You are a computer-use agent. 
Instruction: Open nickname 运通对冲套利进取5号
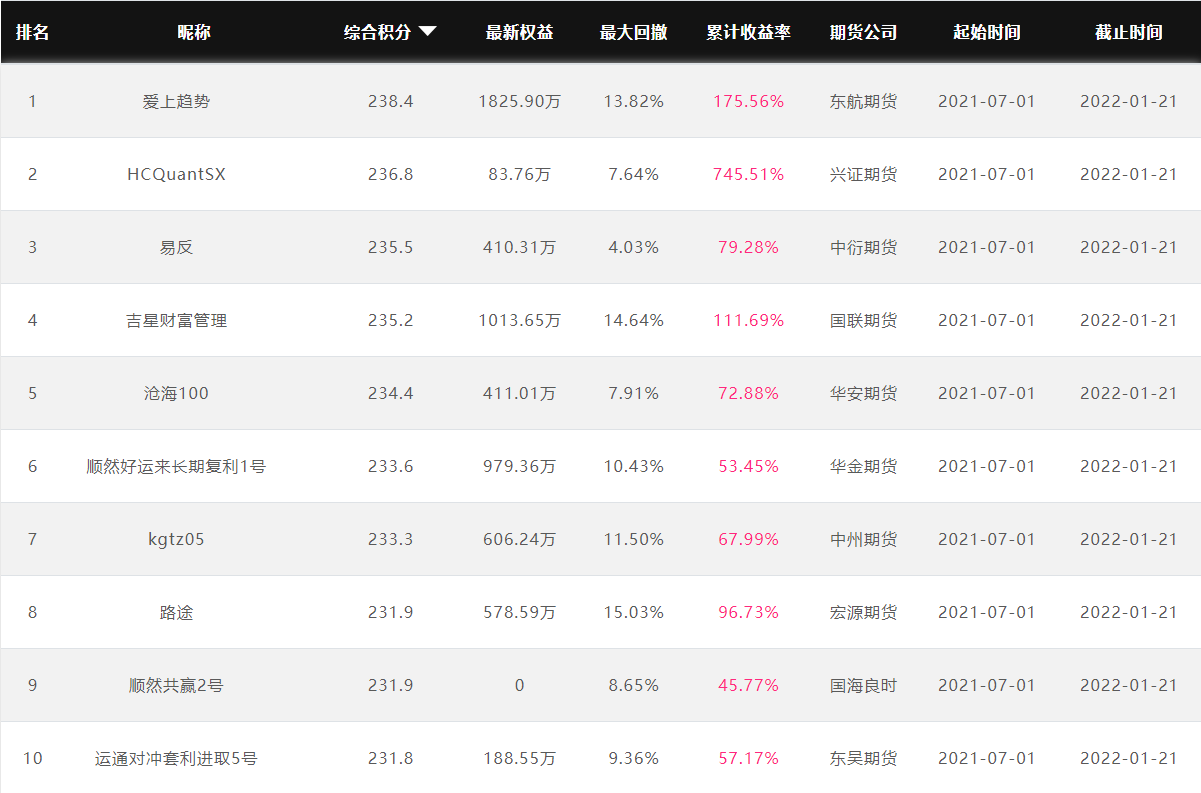[x=176, y=758]
